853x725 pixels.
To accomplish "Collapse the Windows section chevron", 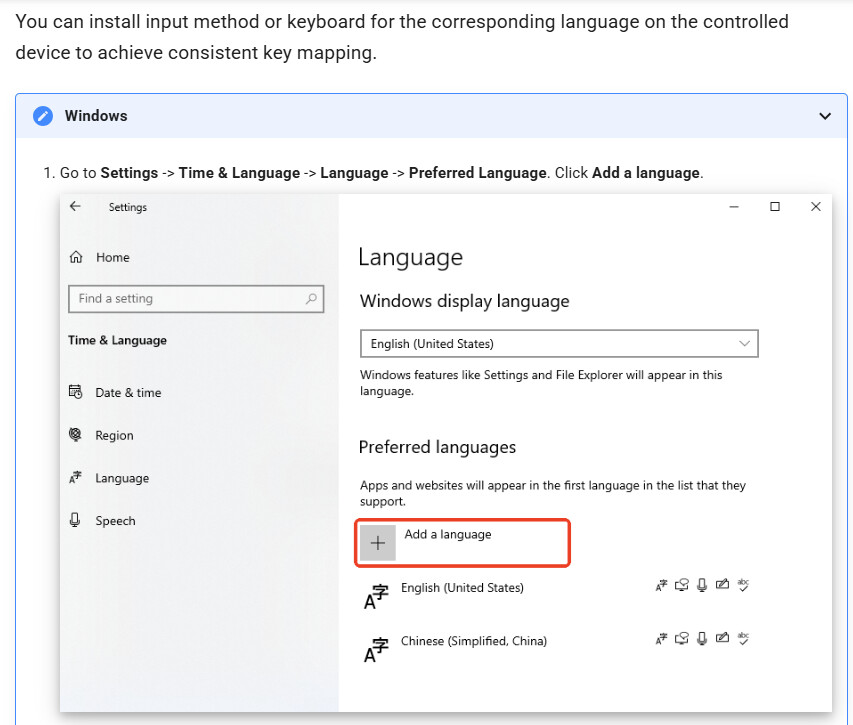I will [824, 116].
